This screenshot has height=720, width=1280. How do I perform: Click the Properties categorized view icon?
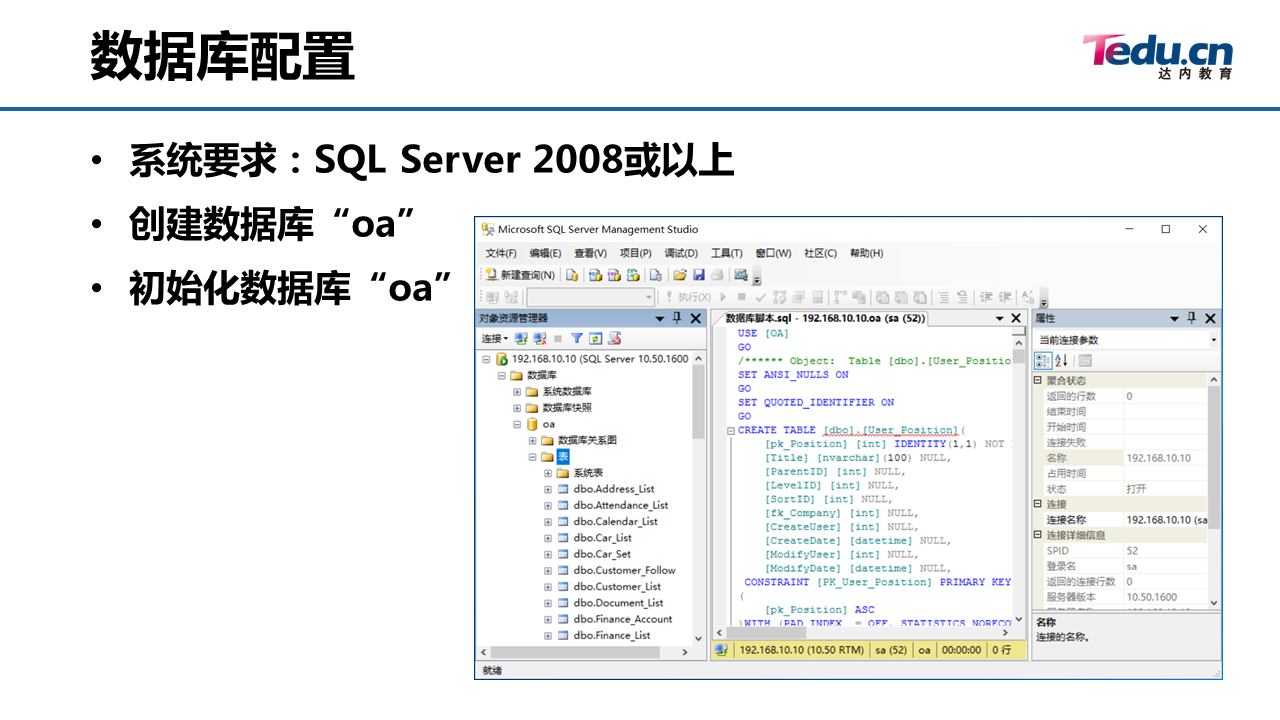[1043, 361]
